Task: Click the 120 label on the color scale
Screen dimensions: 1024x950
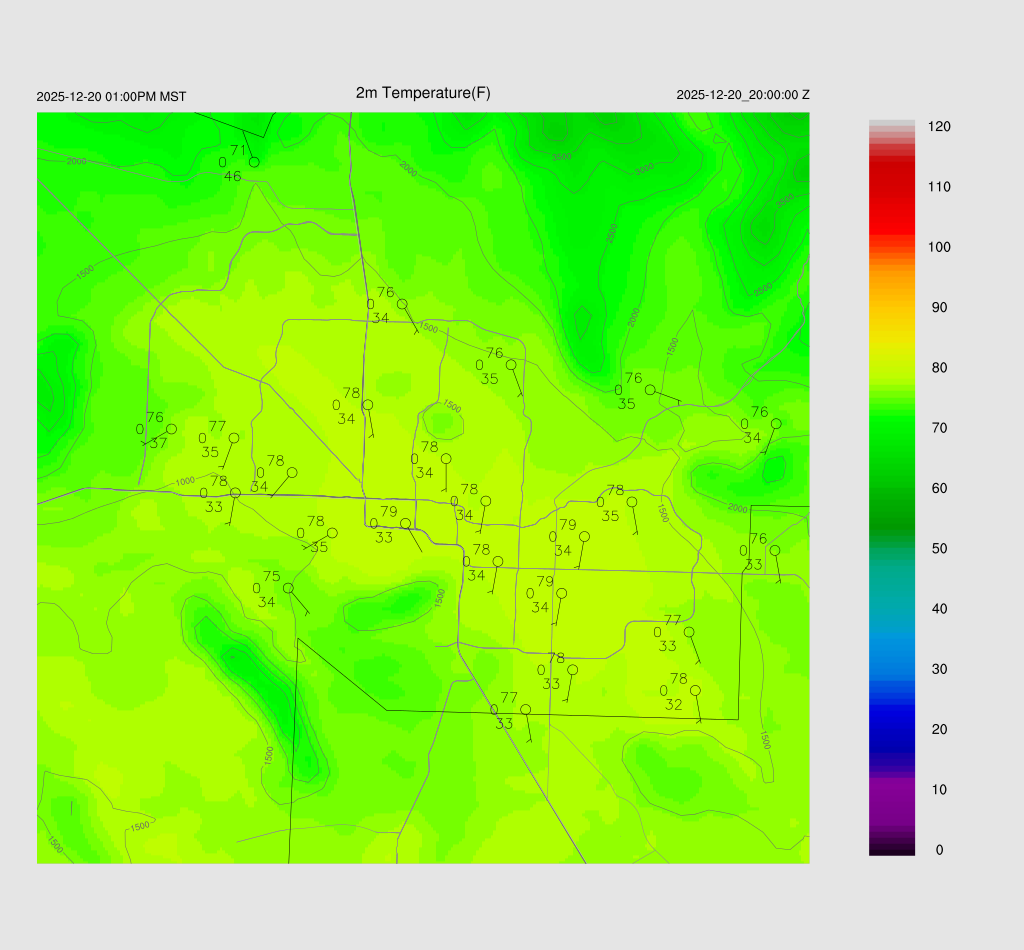Action: pos(939,127)
